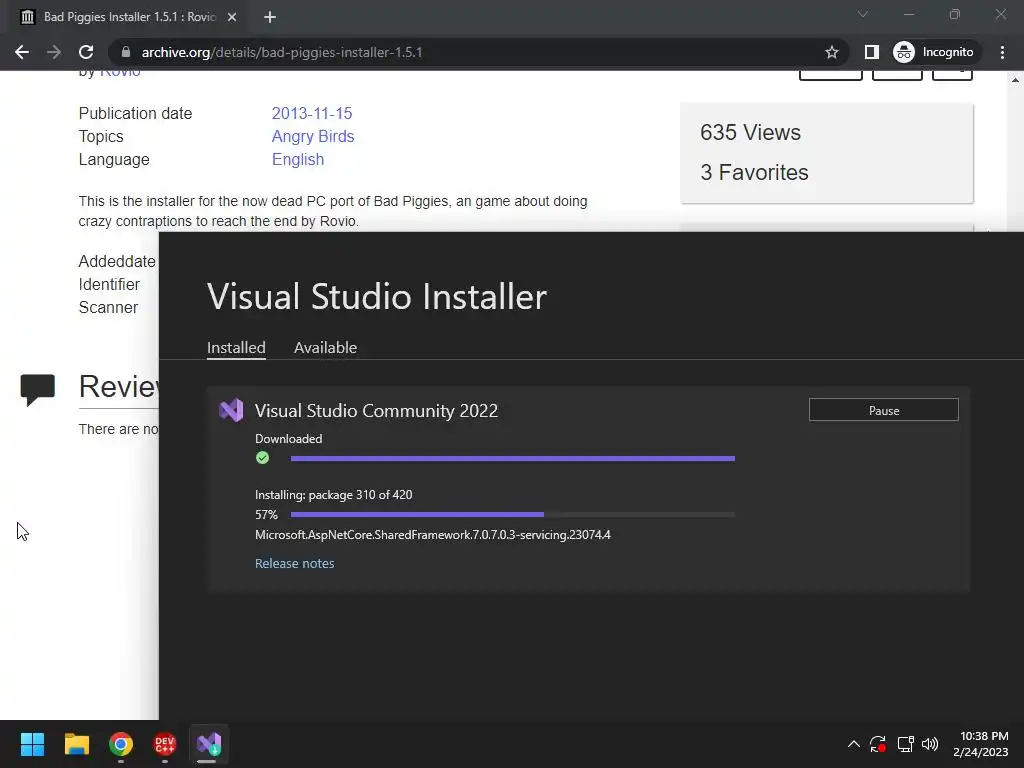1024x768 pixels.
Task: Open the 2013-11-15 publication date link
Action: point(312,113)
